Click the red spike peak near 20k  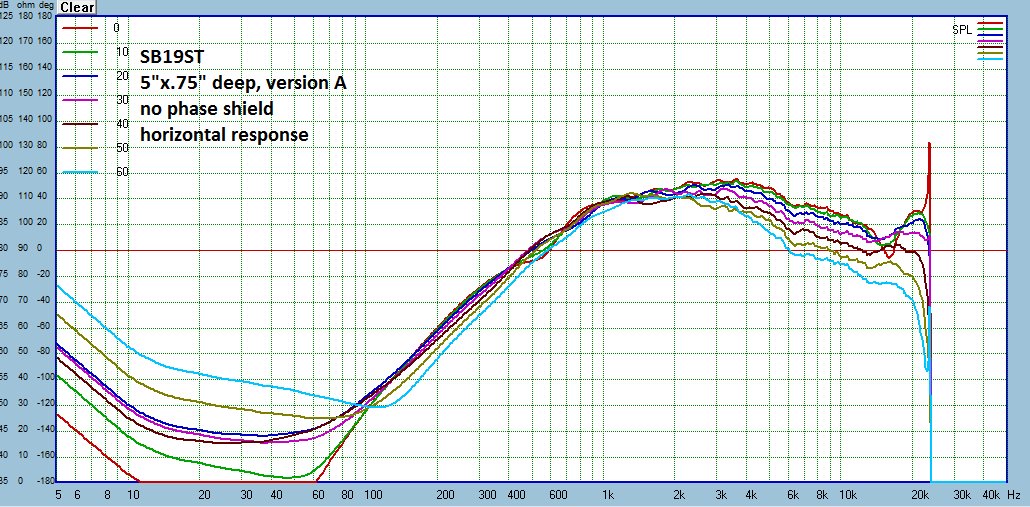[929, 144]
